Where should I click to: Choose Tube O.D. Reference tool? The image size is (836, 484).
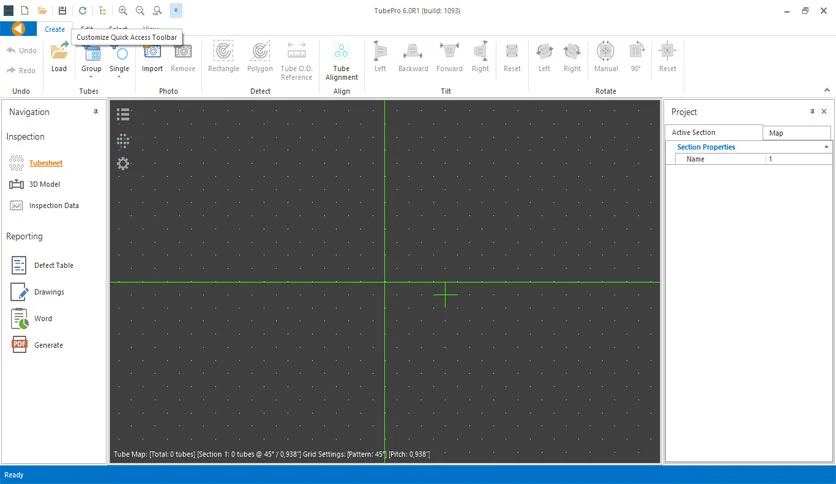[x=296, y=61]
